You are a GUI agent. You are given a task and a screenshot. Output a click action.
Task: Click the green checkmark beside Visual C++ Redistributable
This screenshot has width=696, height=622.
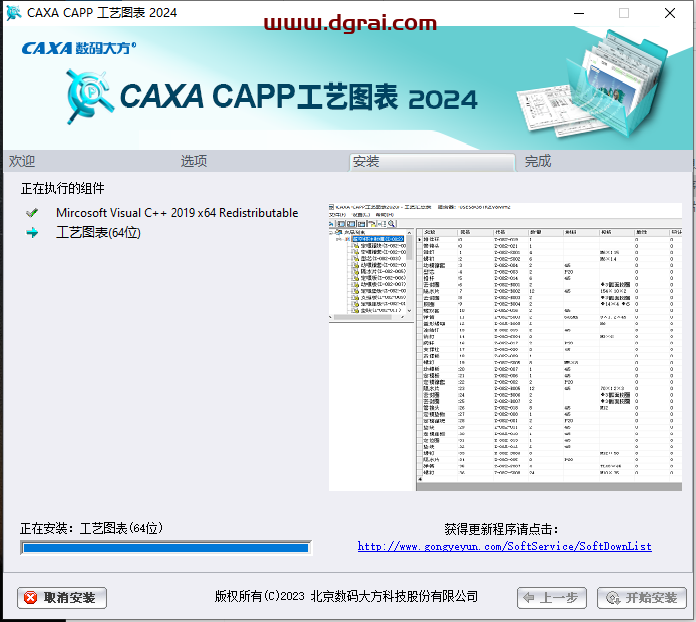32,213
